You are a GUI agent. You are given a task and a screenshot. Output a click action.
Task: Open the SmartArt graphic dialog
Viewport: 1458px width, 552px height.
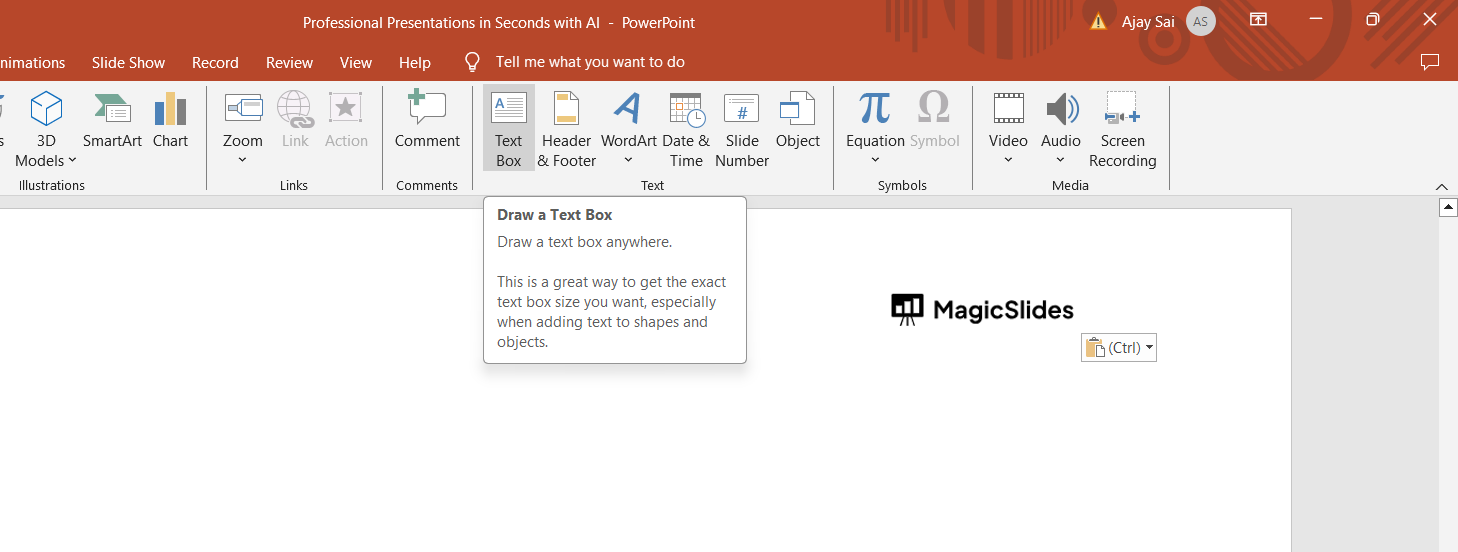coord(112,120)
